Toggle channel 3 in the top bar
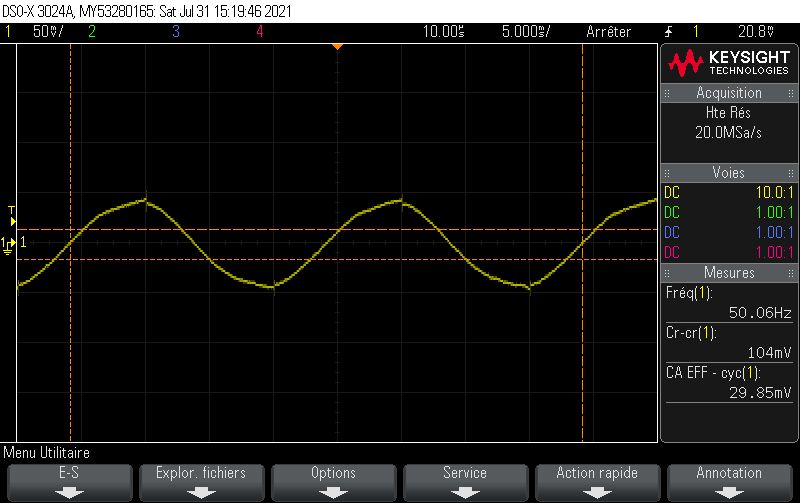Image resolution: width=800 pixels, height=503 pixels. coord(175,32)
